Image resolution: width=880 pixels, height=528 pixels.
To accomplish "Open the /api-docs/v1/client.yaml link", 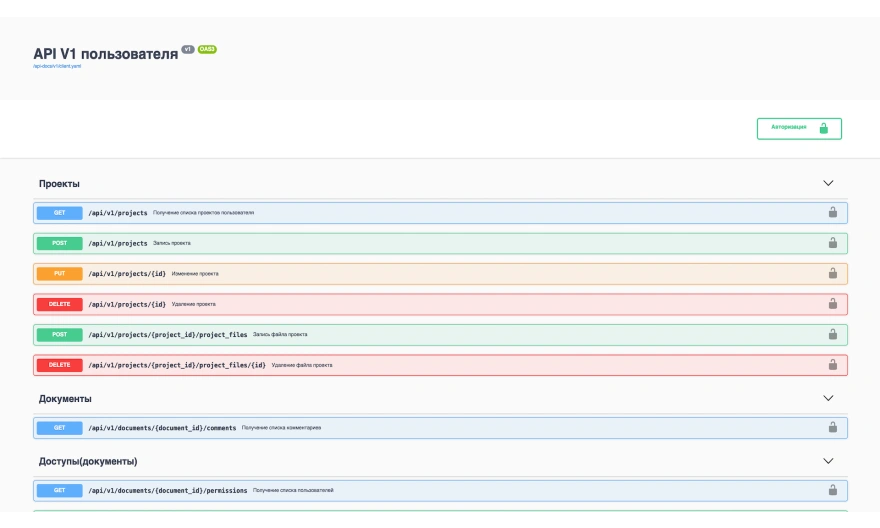I will pyautogui.click(x=57, y=66).
